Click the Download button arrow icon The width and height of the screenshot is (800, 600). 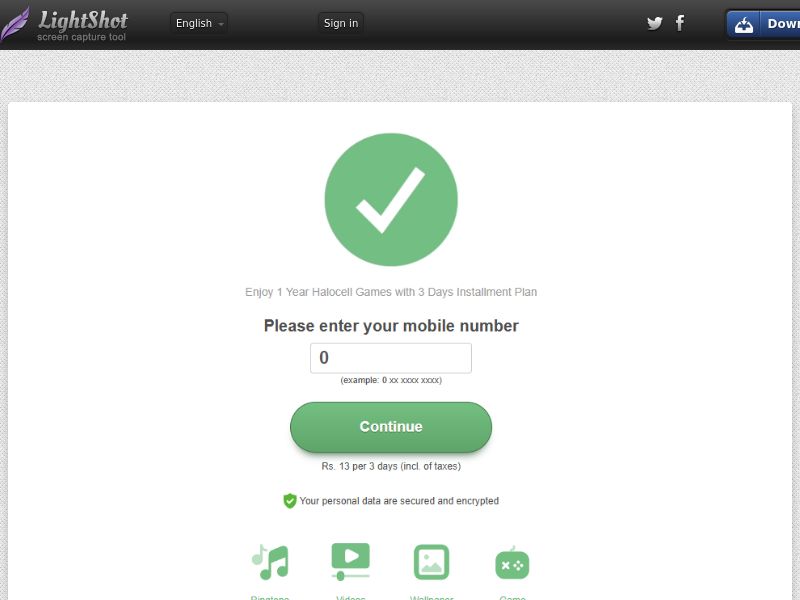point(743,24)
